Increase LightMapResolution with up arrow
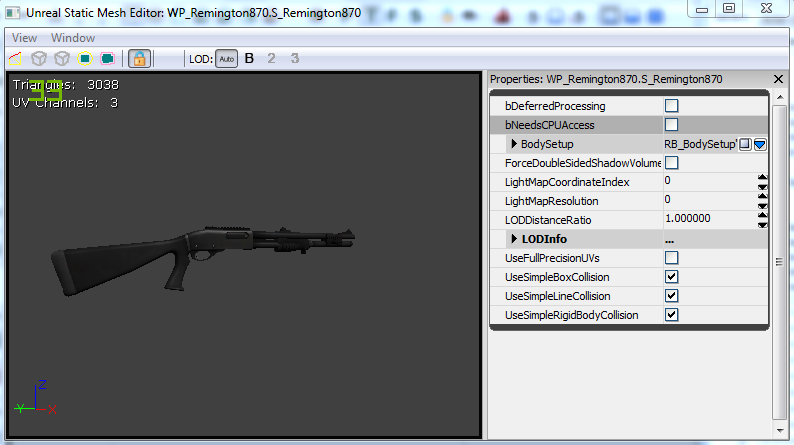Image resolution: width=794 pixels, height=445 pixels. (x=763, y=196)
